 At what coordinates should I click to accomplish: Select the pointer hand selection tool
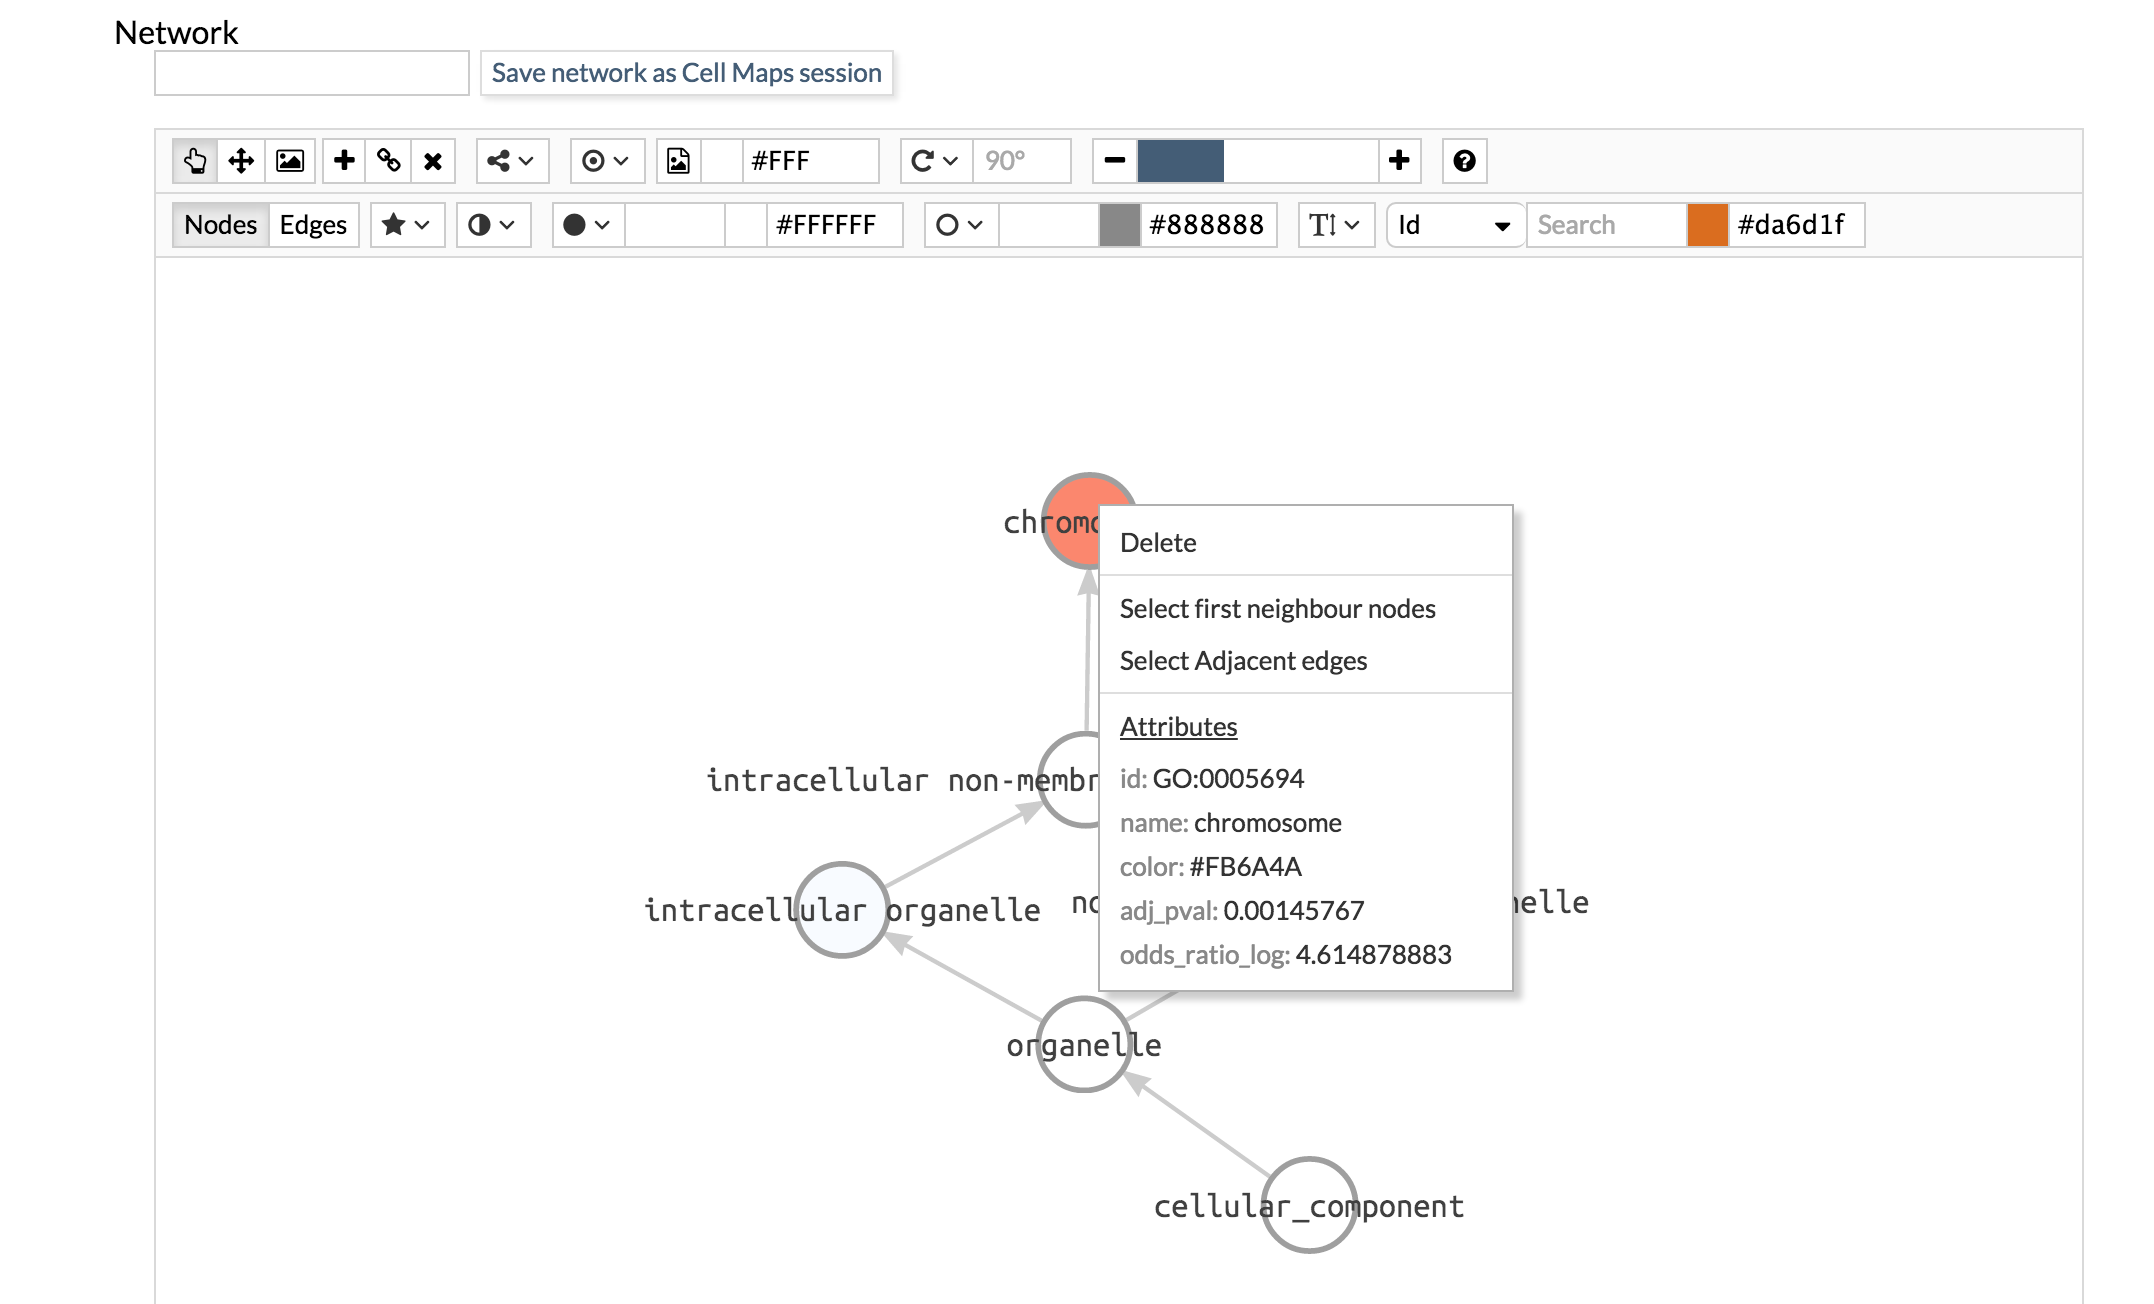[195, 161]
